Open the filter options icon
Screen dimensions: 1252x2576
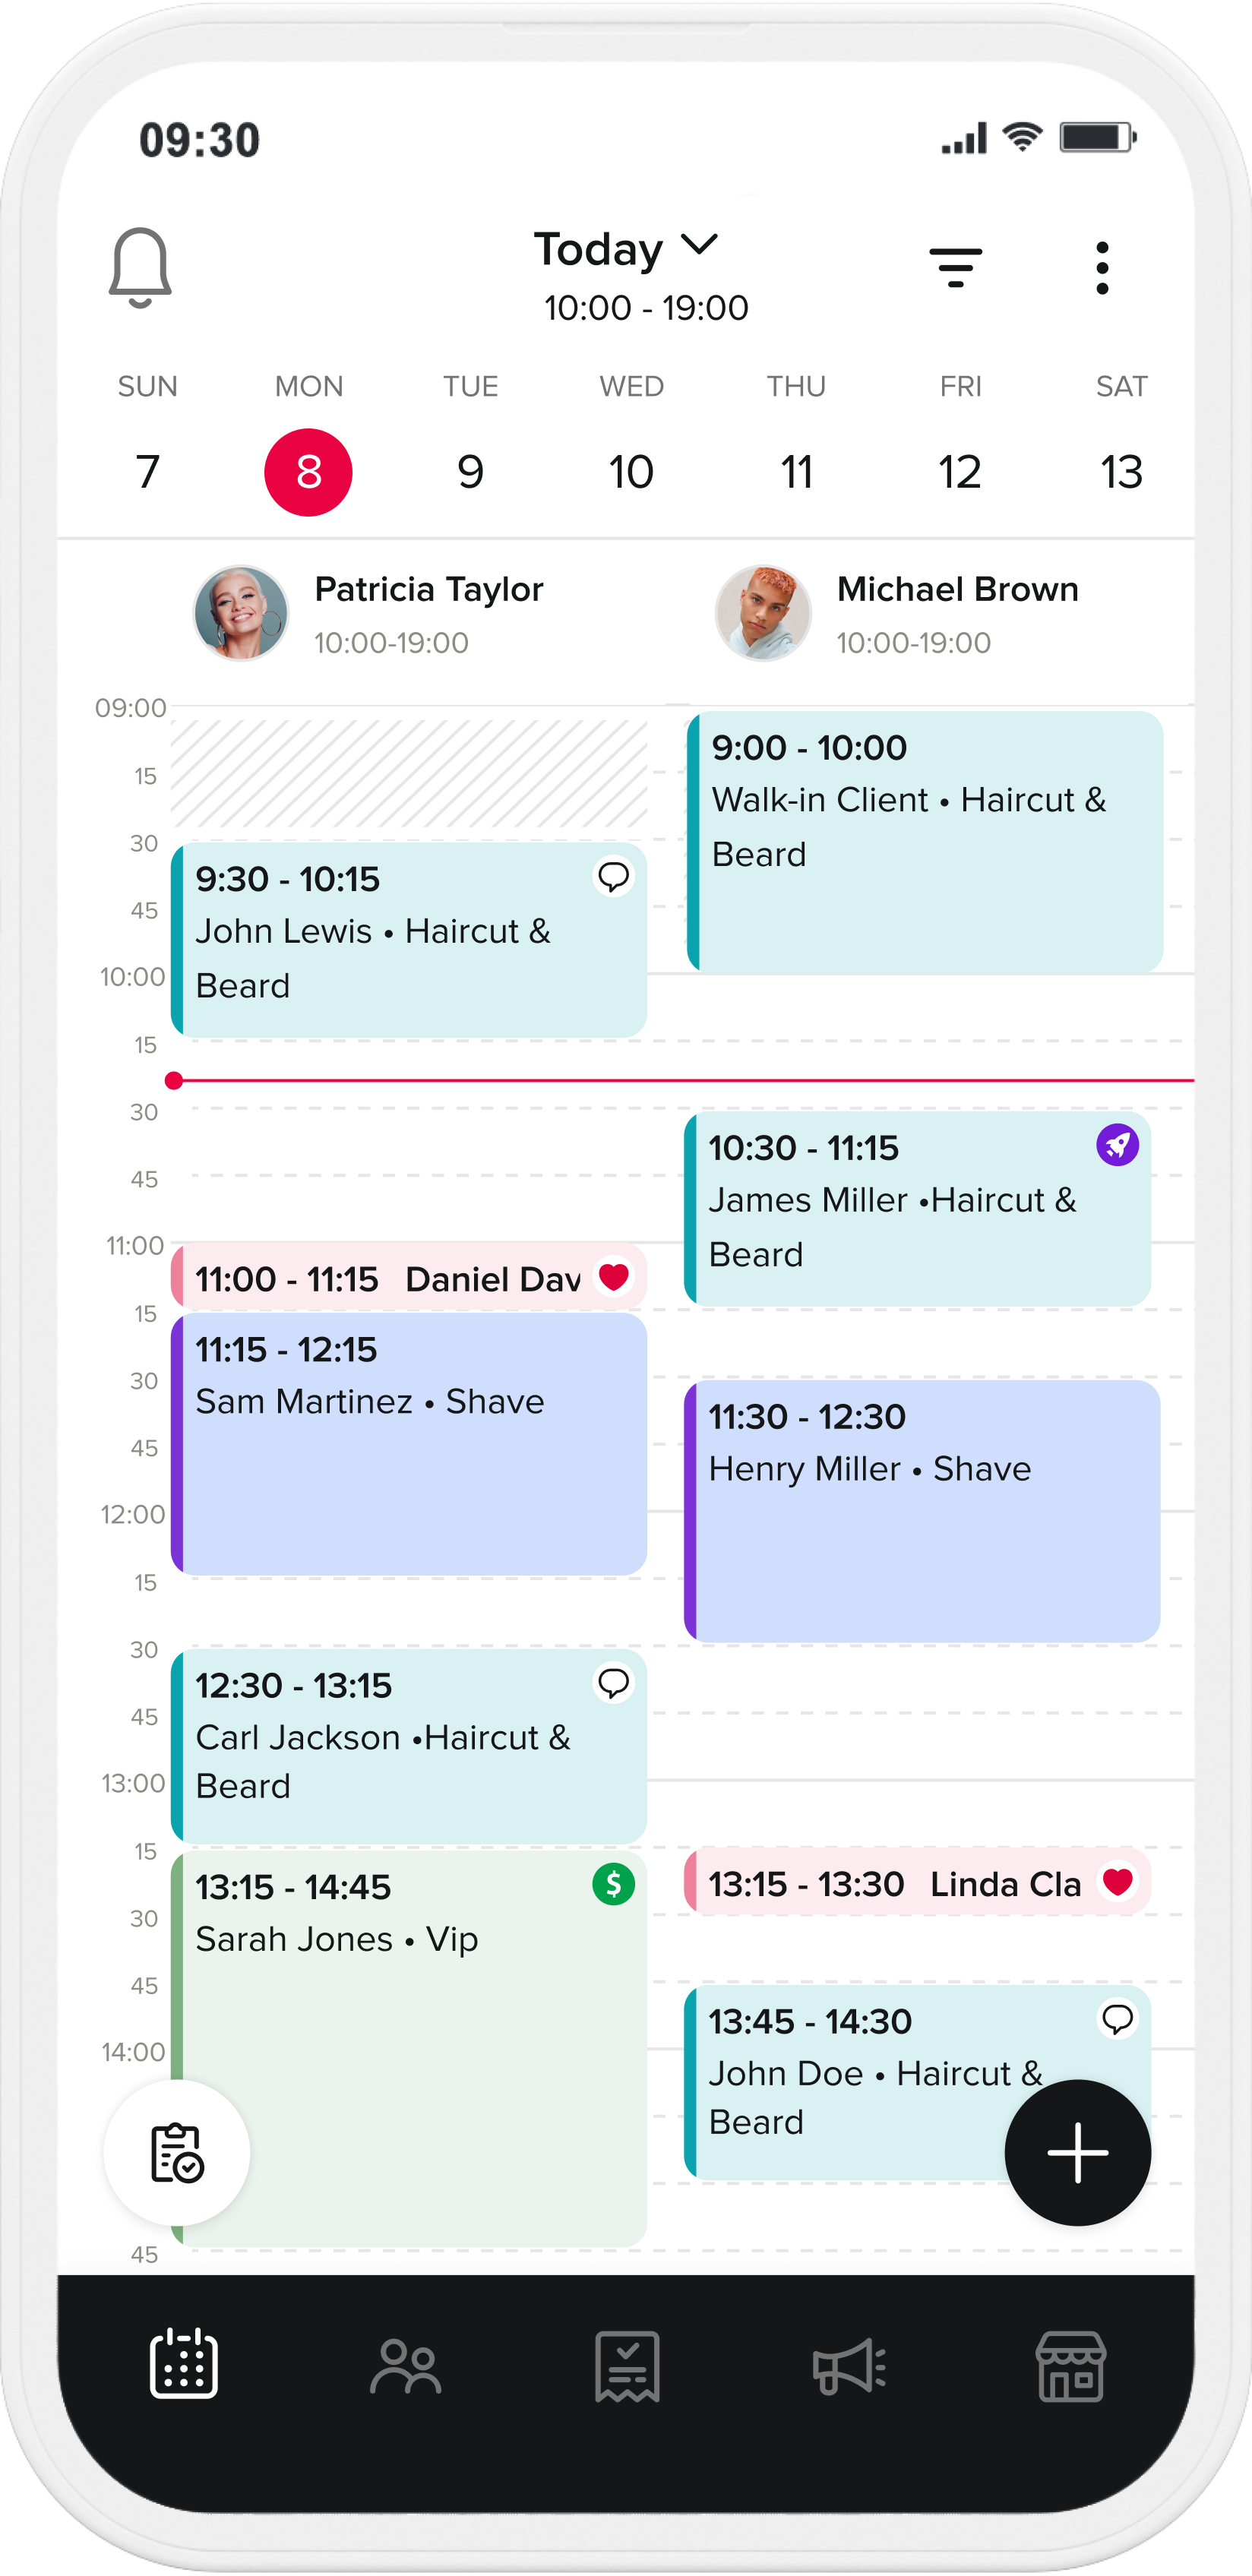955,267
